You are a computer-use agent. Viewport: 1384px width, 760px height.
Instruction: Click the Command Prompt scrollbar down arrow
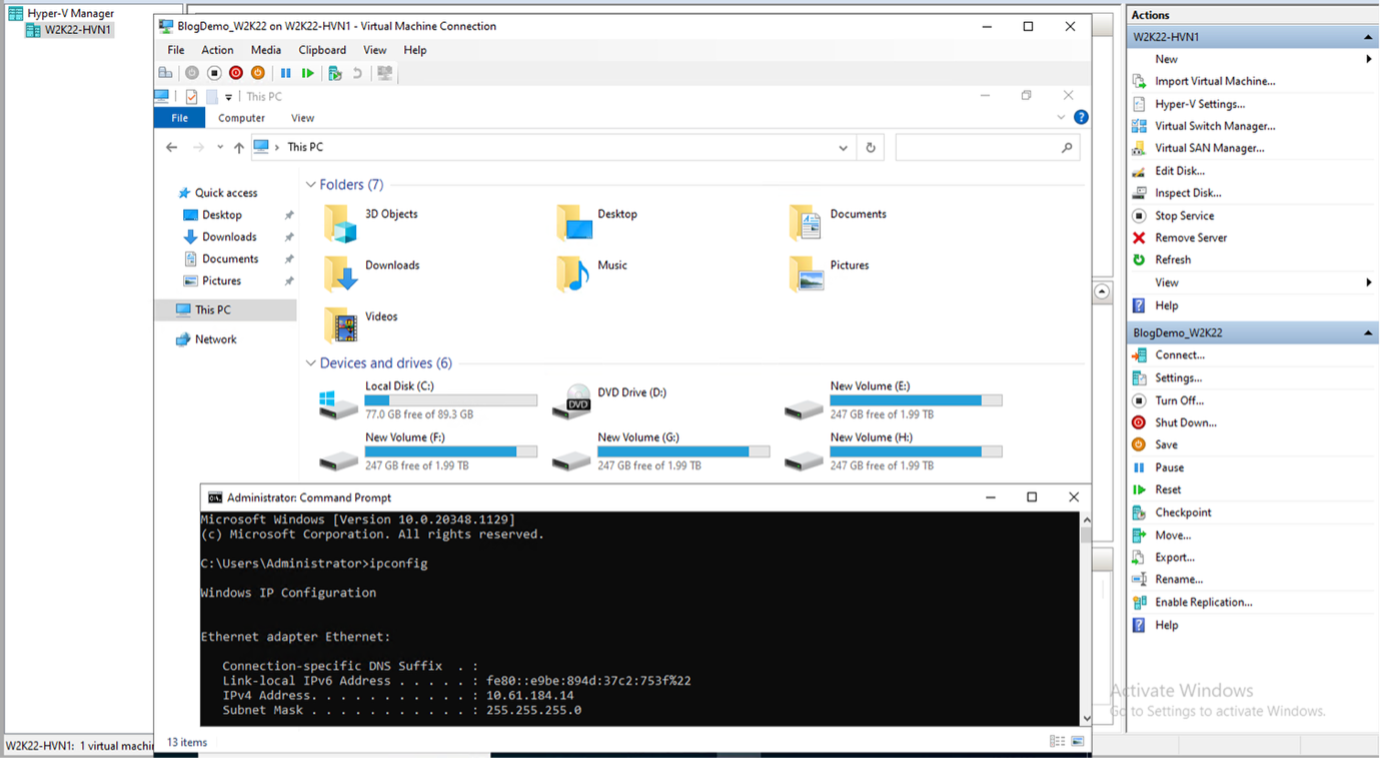[x=1086, y=718]
